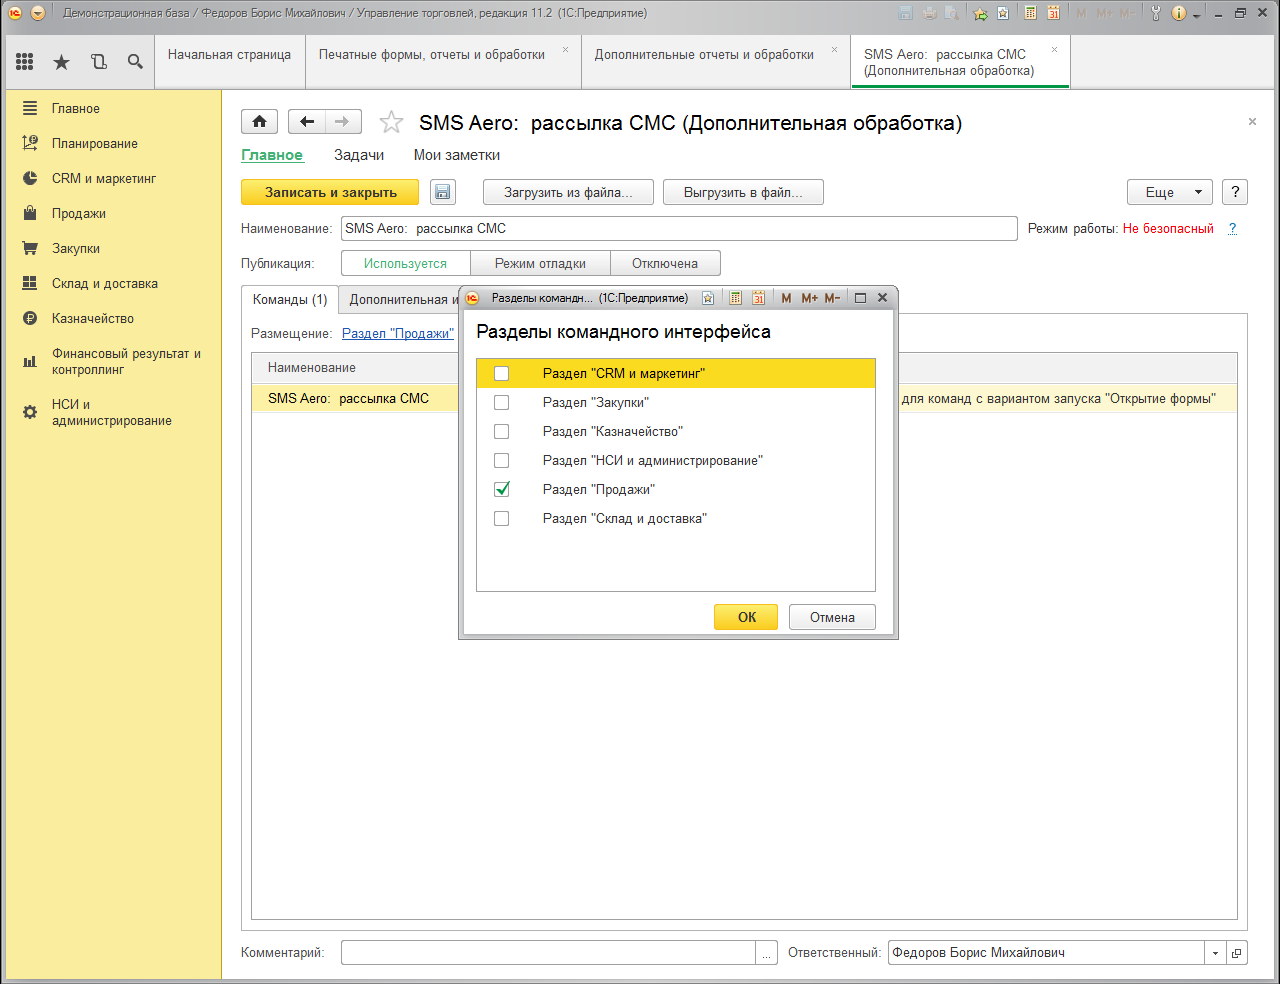Open the responsible person record icon

[1237, 953]
